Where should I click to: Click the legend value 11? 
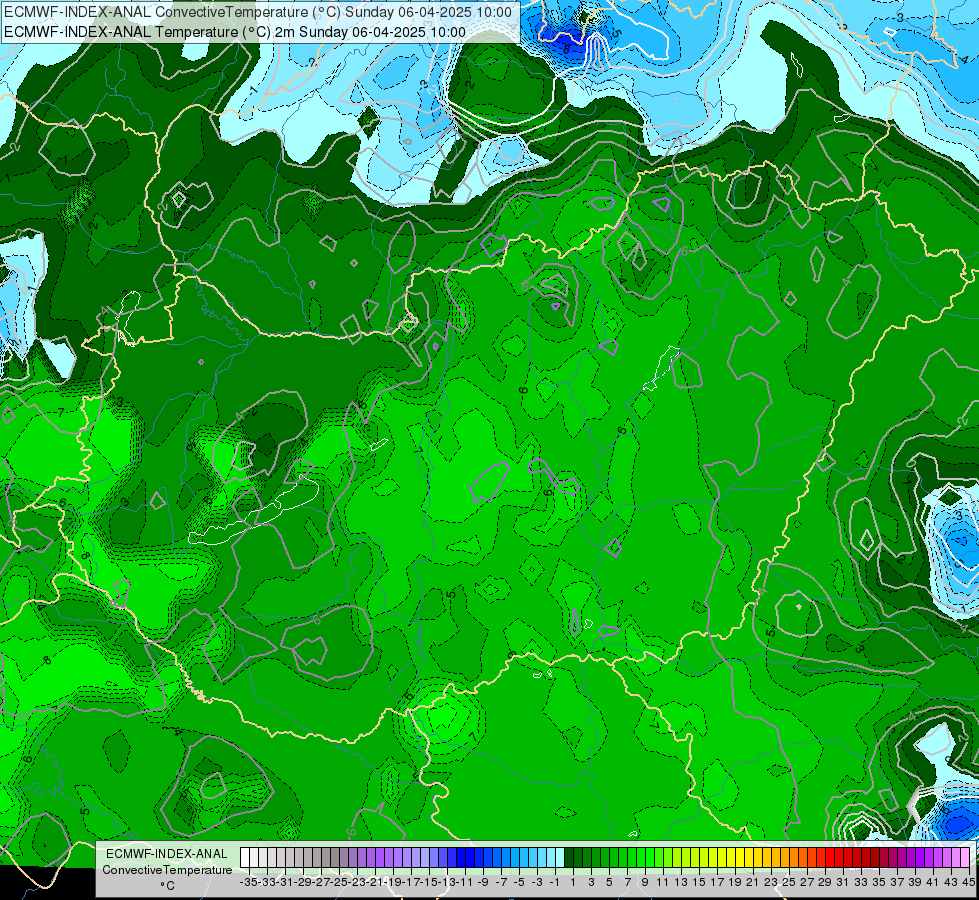[662, 882]
